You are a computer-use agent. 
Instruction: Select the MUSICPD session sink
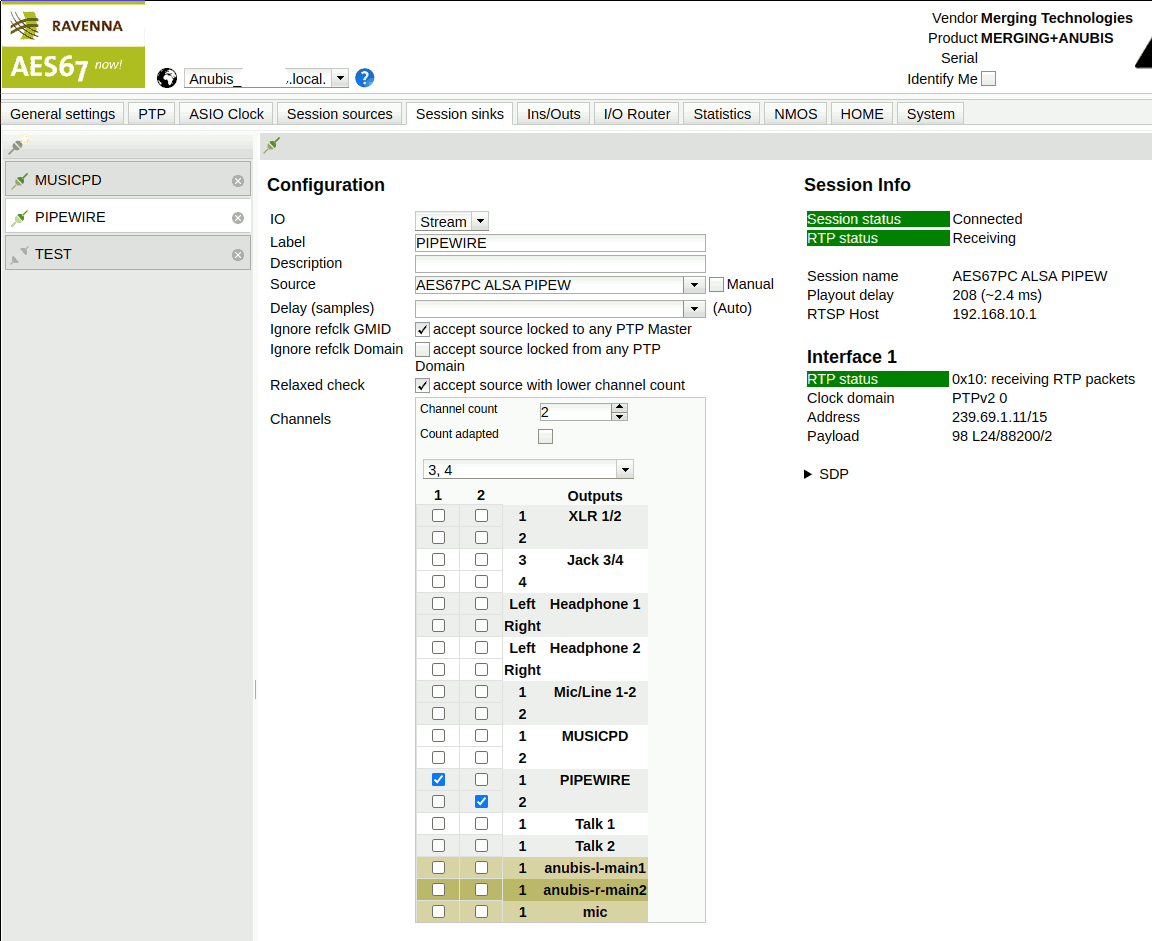(x=128, y=180)
